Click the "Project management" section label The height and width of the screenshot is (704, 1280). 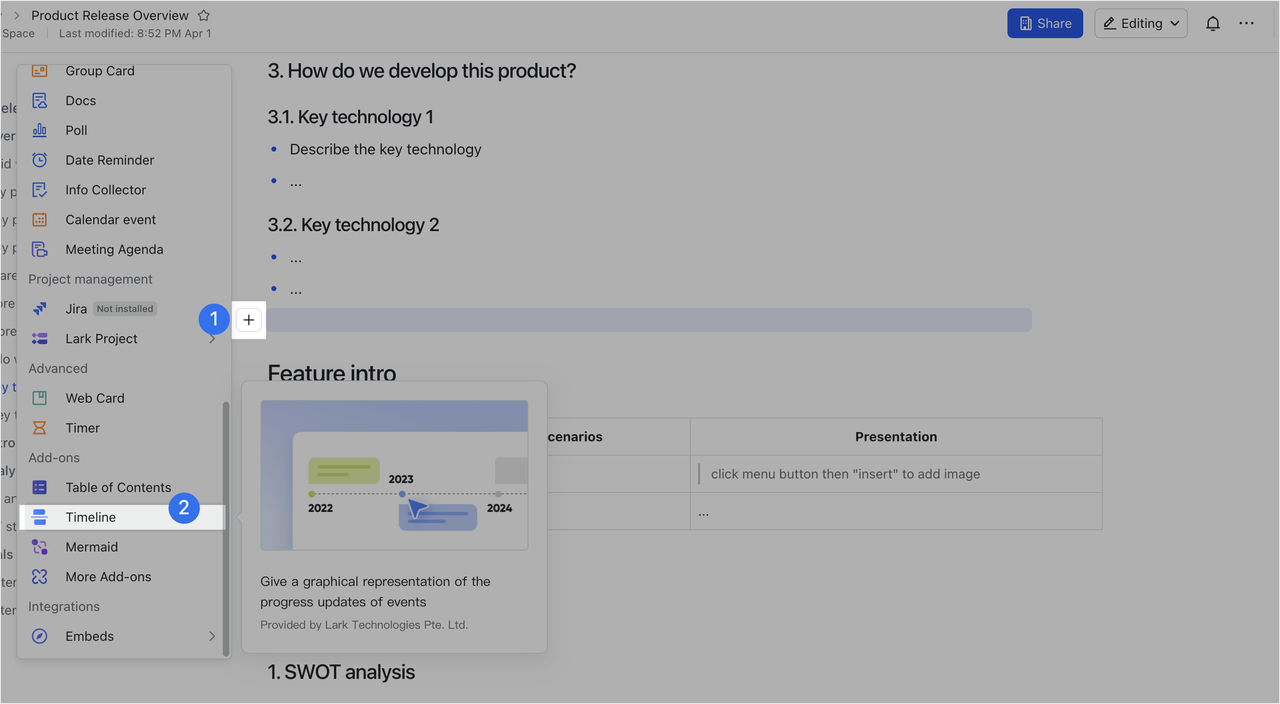(90, 279)
